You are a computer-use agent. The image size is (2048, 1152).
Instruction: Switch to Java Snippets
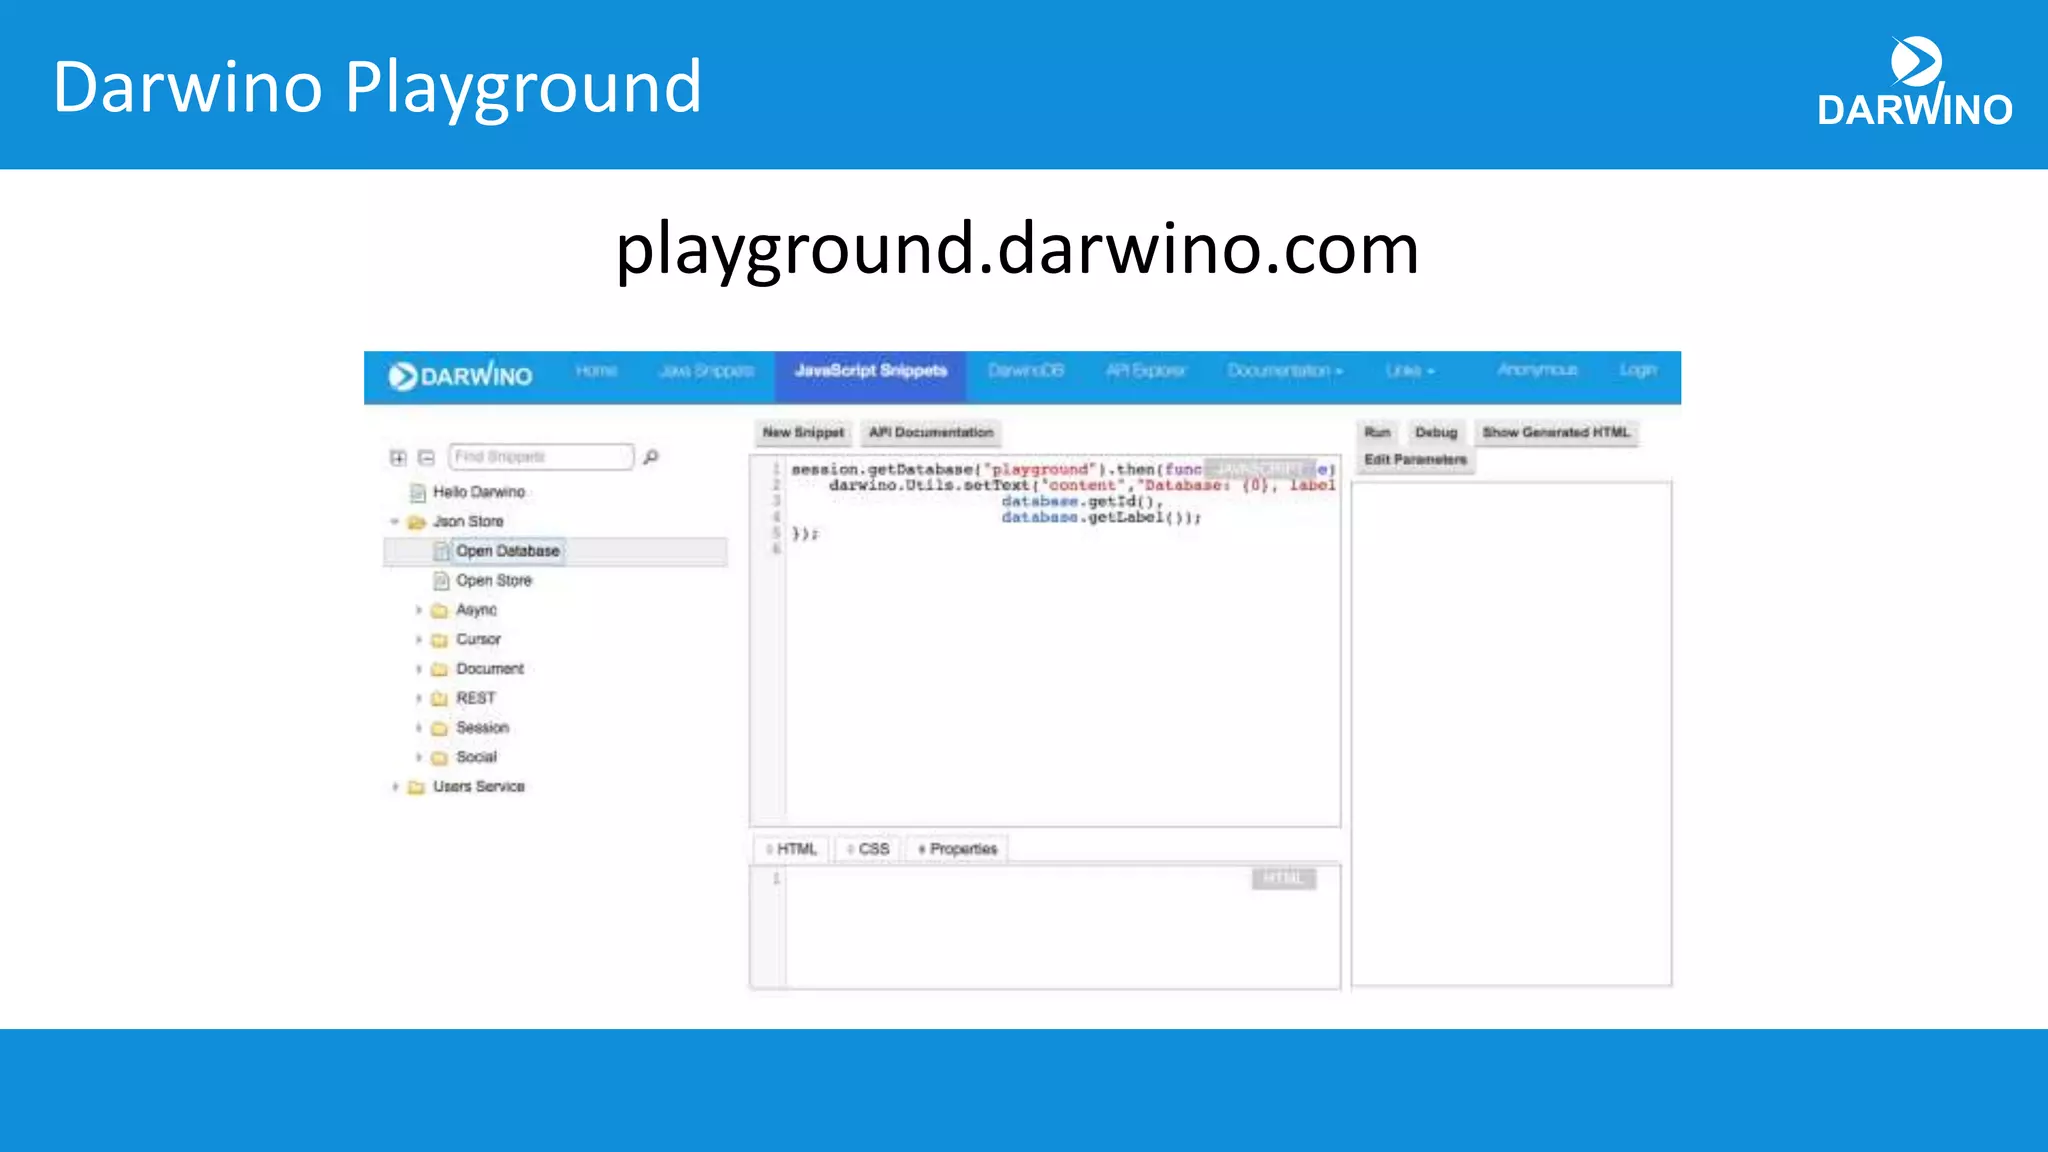(706, 371)
